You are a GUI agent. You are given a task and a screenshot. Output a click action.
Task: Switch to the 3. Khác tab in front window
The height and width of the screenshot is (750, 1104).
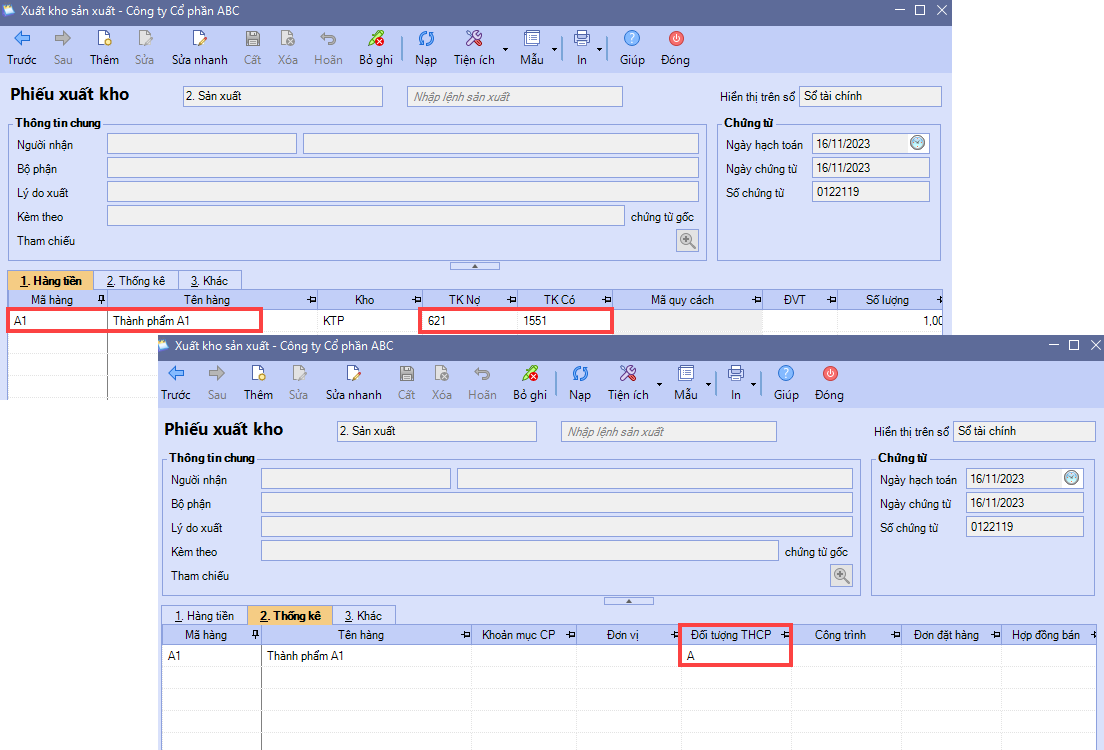pos(363,615)
